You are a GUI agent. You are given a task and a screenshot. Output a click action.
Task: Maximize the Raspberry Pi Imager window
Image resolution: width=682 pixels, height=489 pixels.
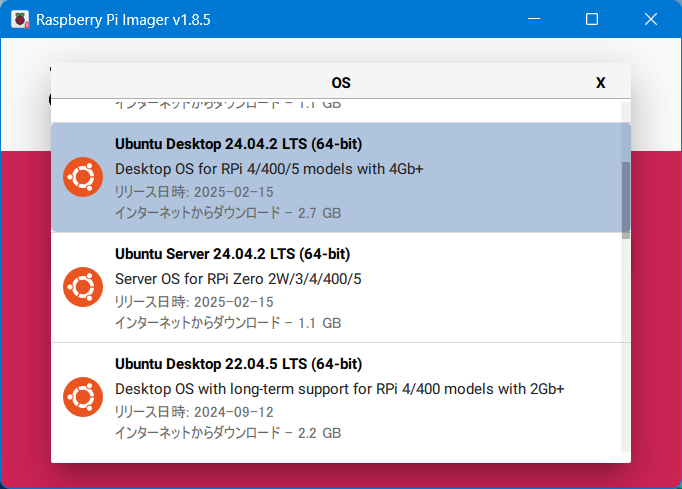(x=592, y=19)
